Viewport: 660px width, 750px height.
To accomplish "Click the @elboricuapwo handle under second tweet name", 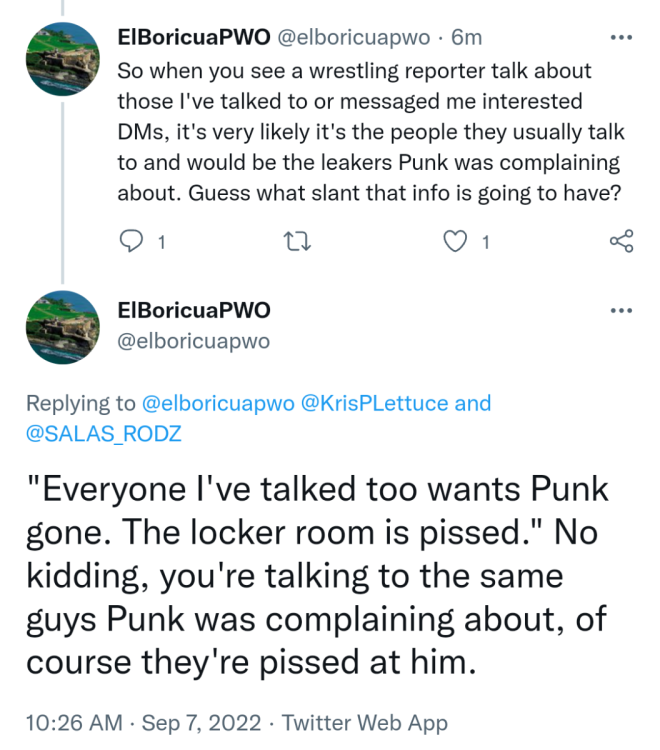I will [x=194, y=342].
